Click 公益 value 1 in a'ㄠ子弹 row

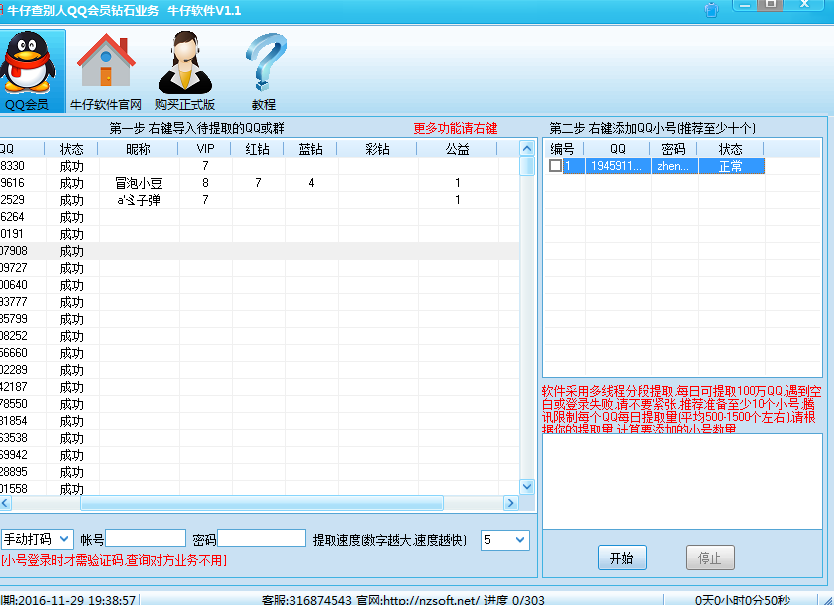click(457, 200)
